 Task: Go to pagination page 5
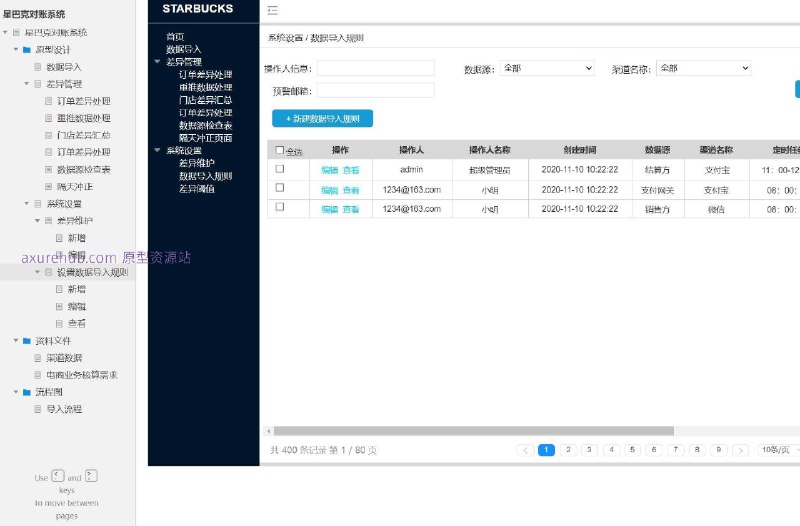(633, 450)
